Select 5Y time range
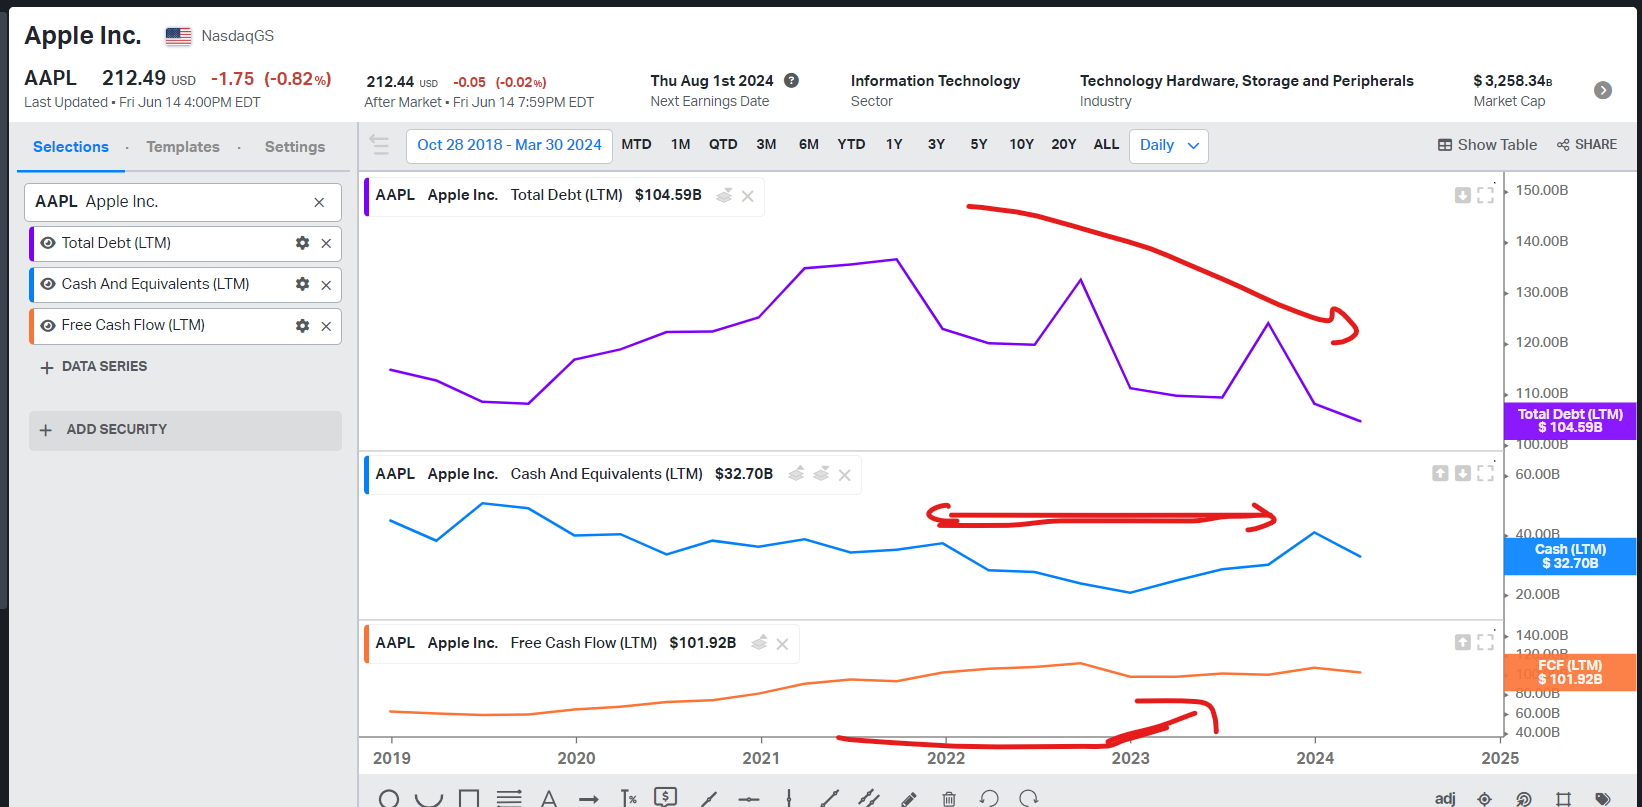The image size is (1642, 807). [979, 145]
